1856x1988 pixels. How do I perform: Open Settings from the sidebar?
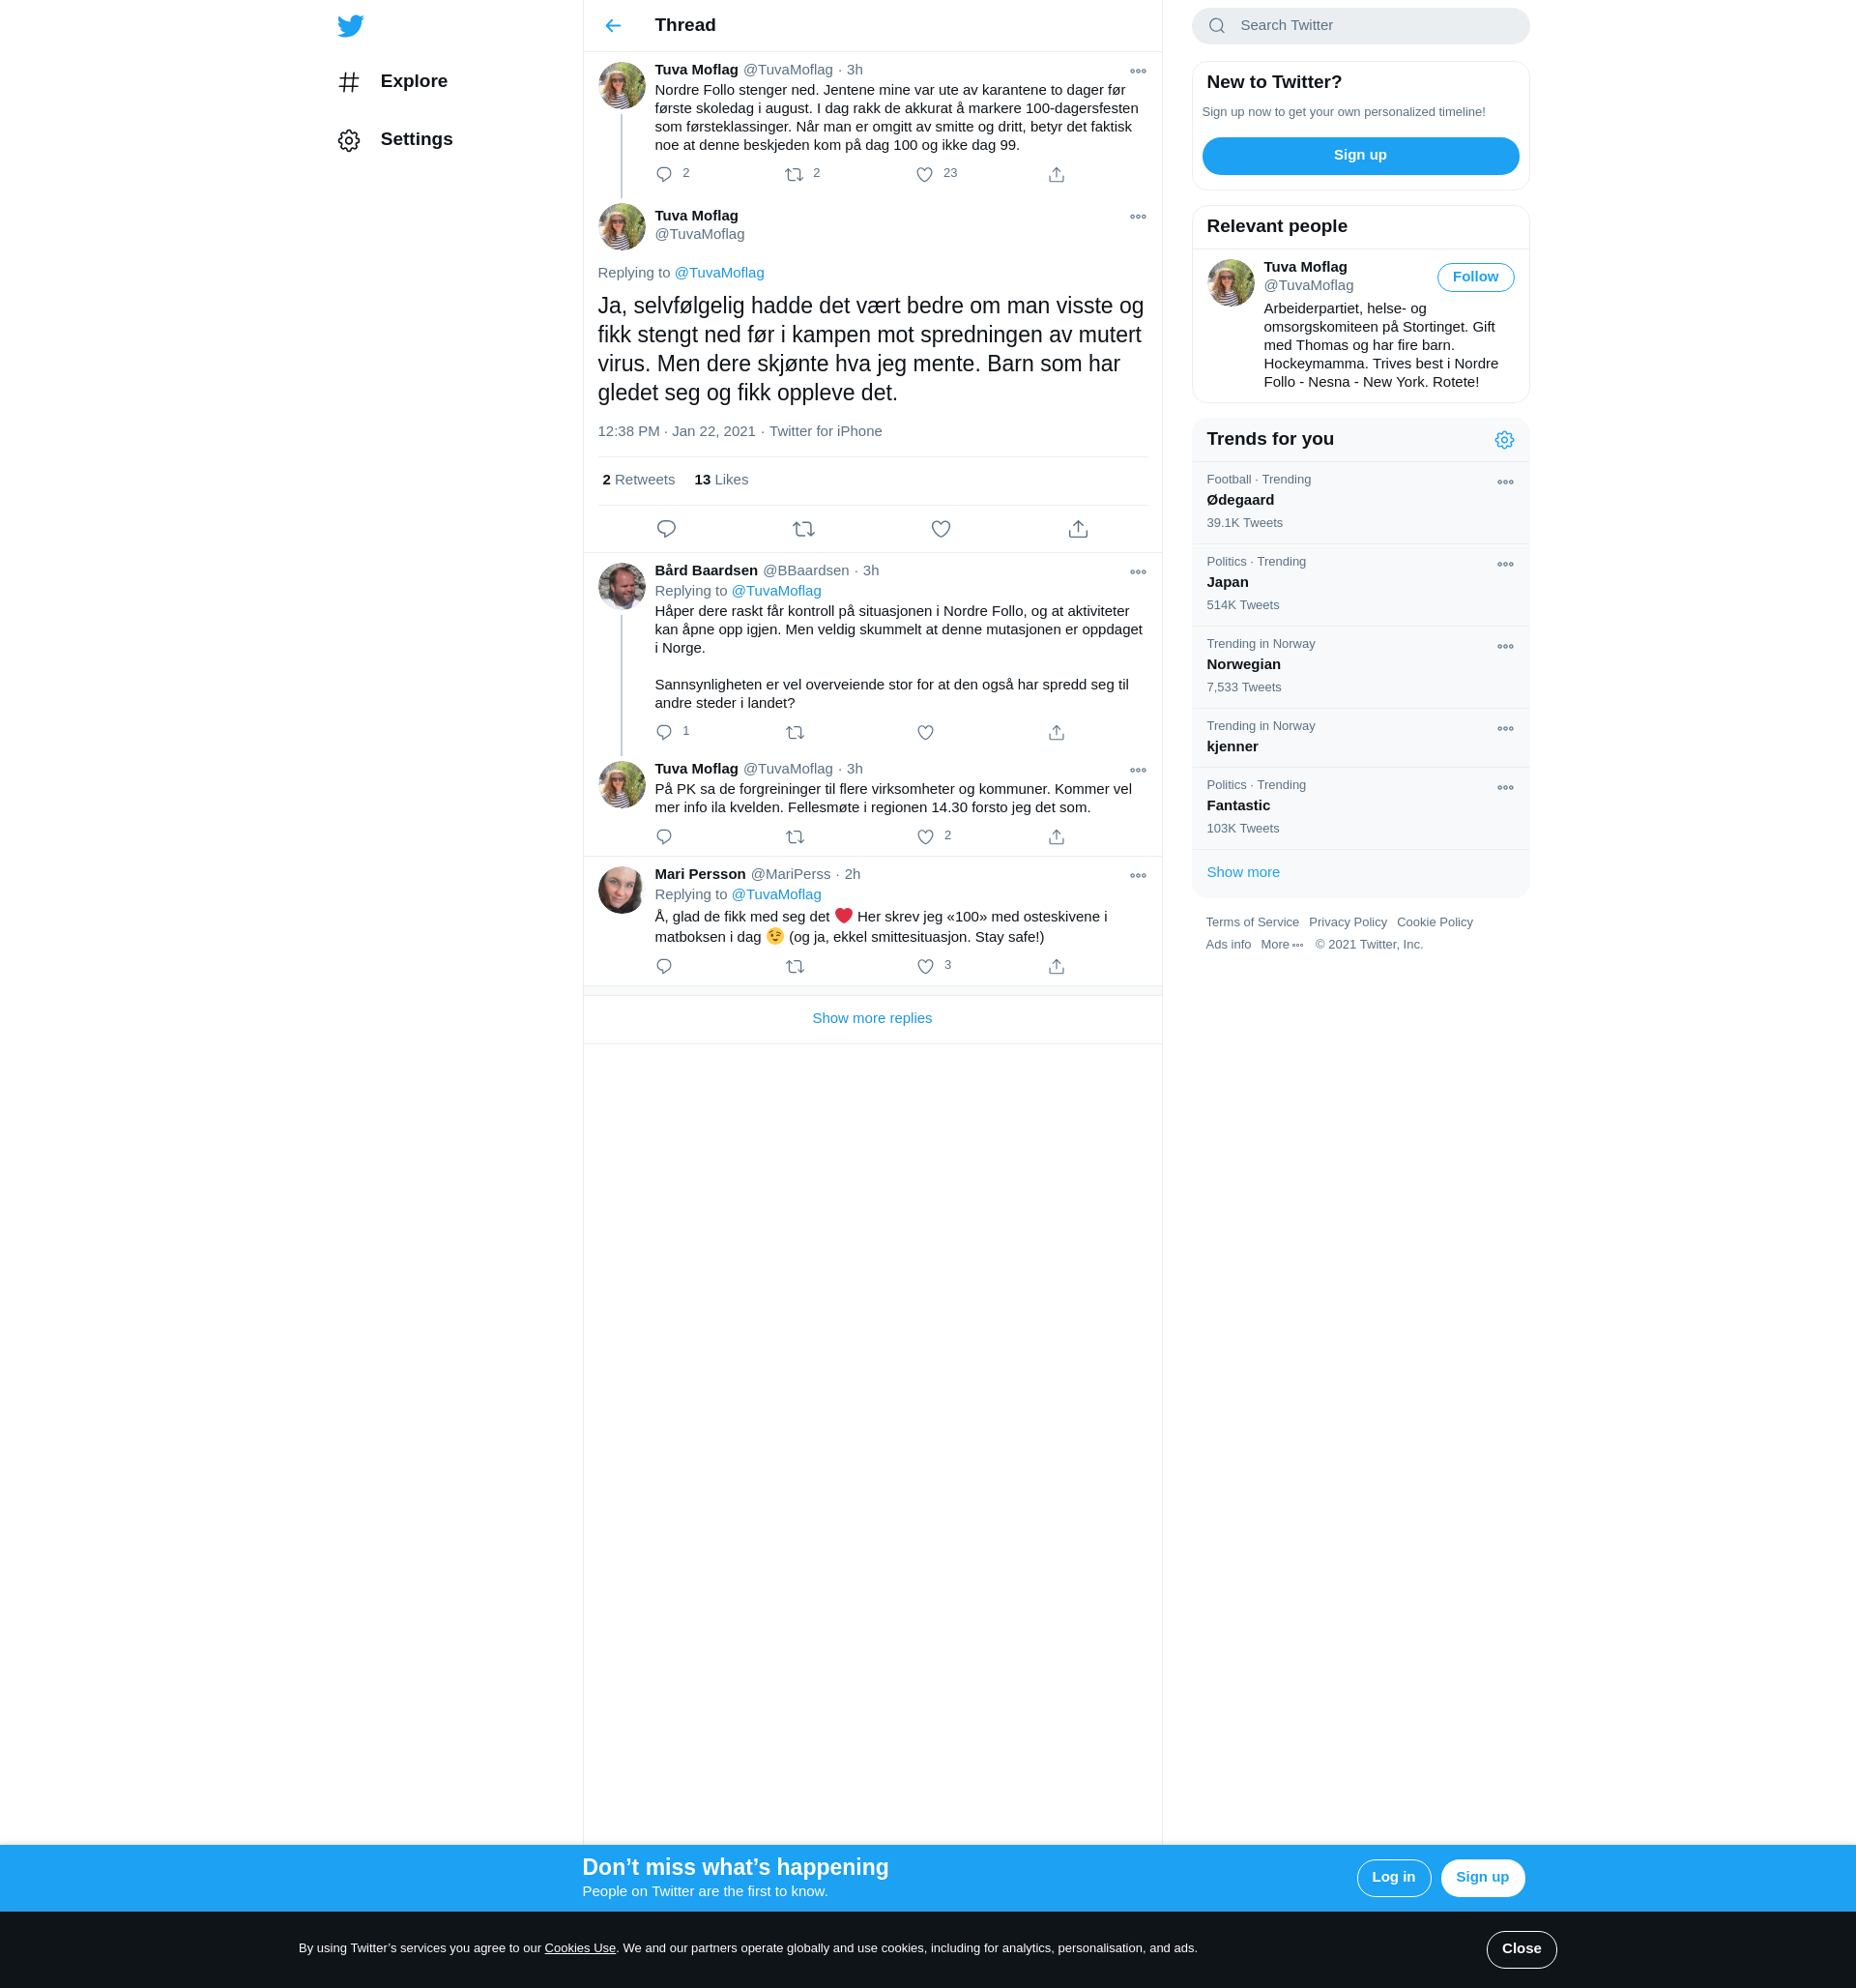point(415,140)
